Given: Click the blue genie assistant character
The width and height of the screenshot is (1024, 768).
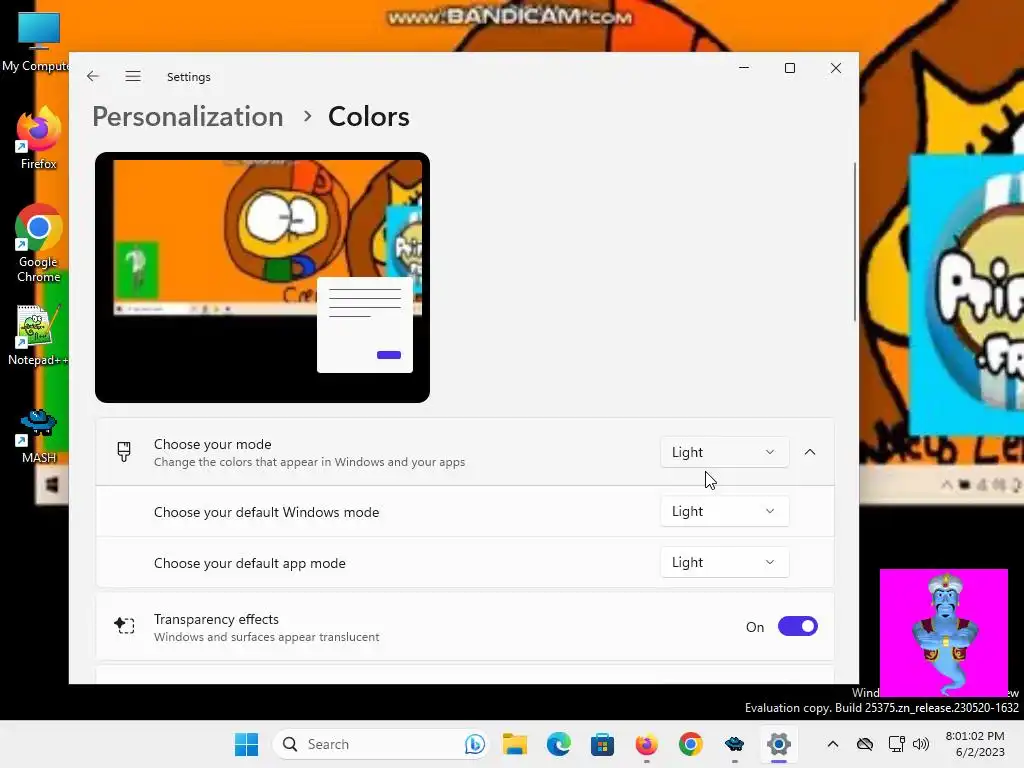Looking at the screenshot, I should [944, 633].
